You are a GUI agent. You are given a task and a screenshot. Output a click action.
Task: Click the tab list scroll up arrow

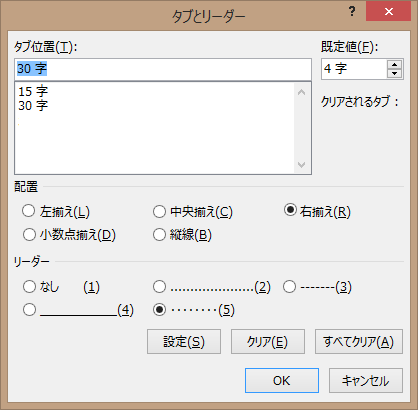pyautogui.click(x=301, y=92)
